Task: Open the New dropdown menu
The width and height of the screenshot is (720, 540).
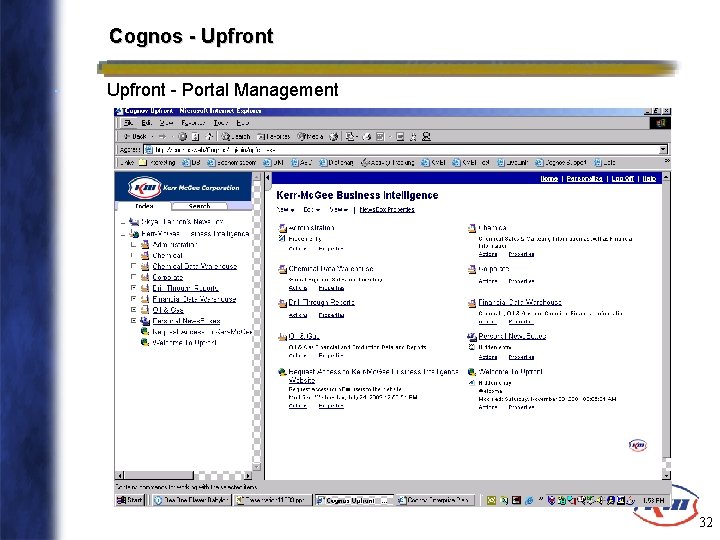Action: [285, 210]
